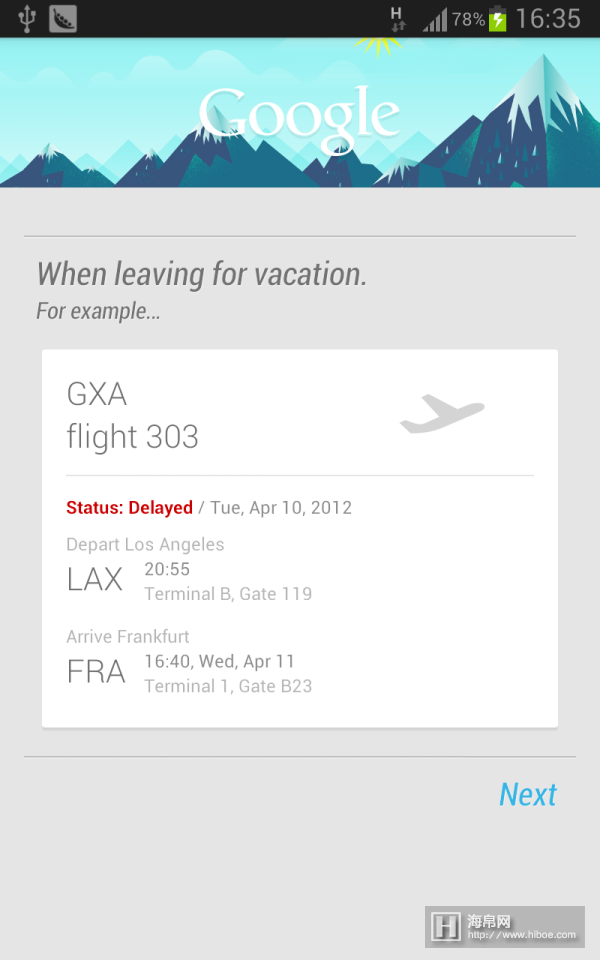Tap the When leaving for vacation heading
The height and width of the screenshot is (960, 600).
coord(201,274)
